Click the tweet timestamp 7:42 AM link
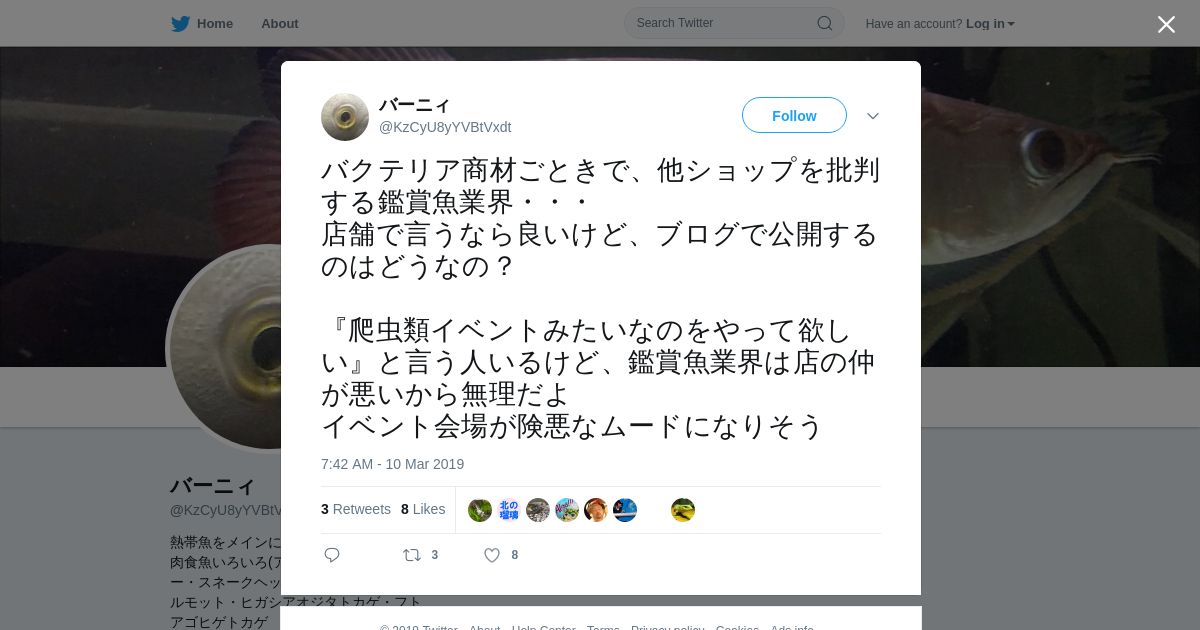Image resolution: width=1200 pixels, height=630 pixels. pos(392,464)
